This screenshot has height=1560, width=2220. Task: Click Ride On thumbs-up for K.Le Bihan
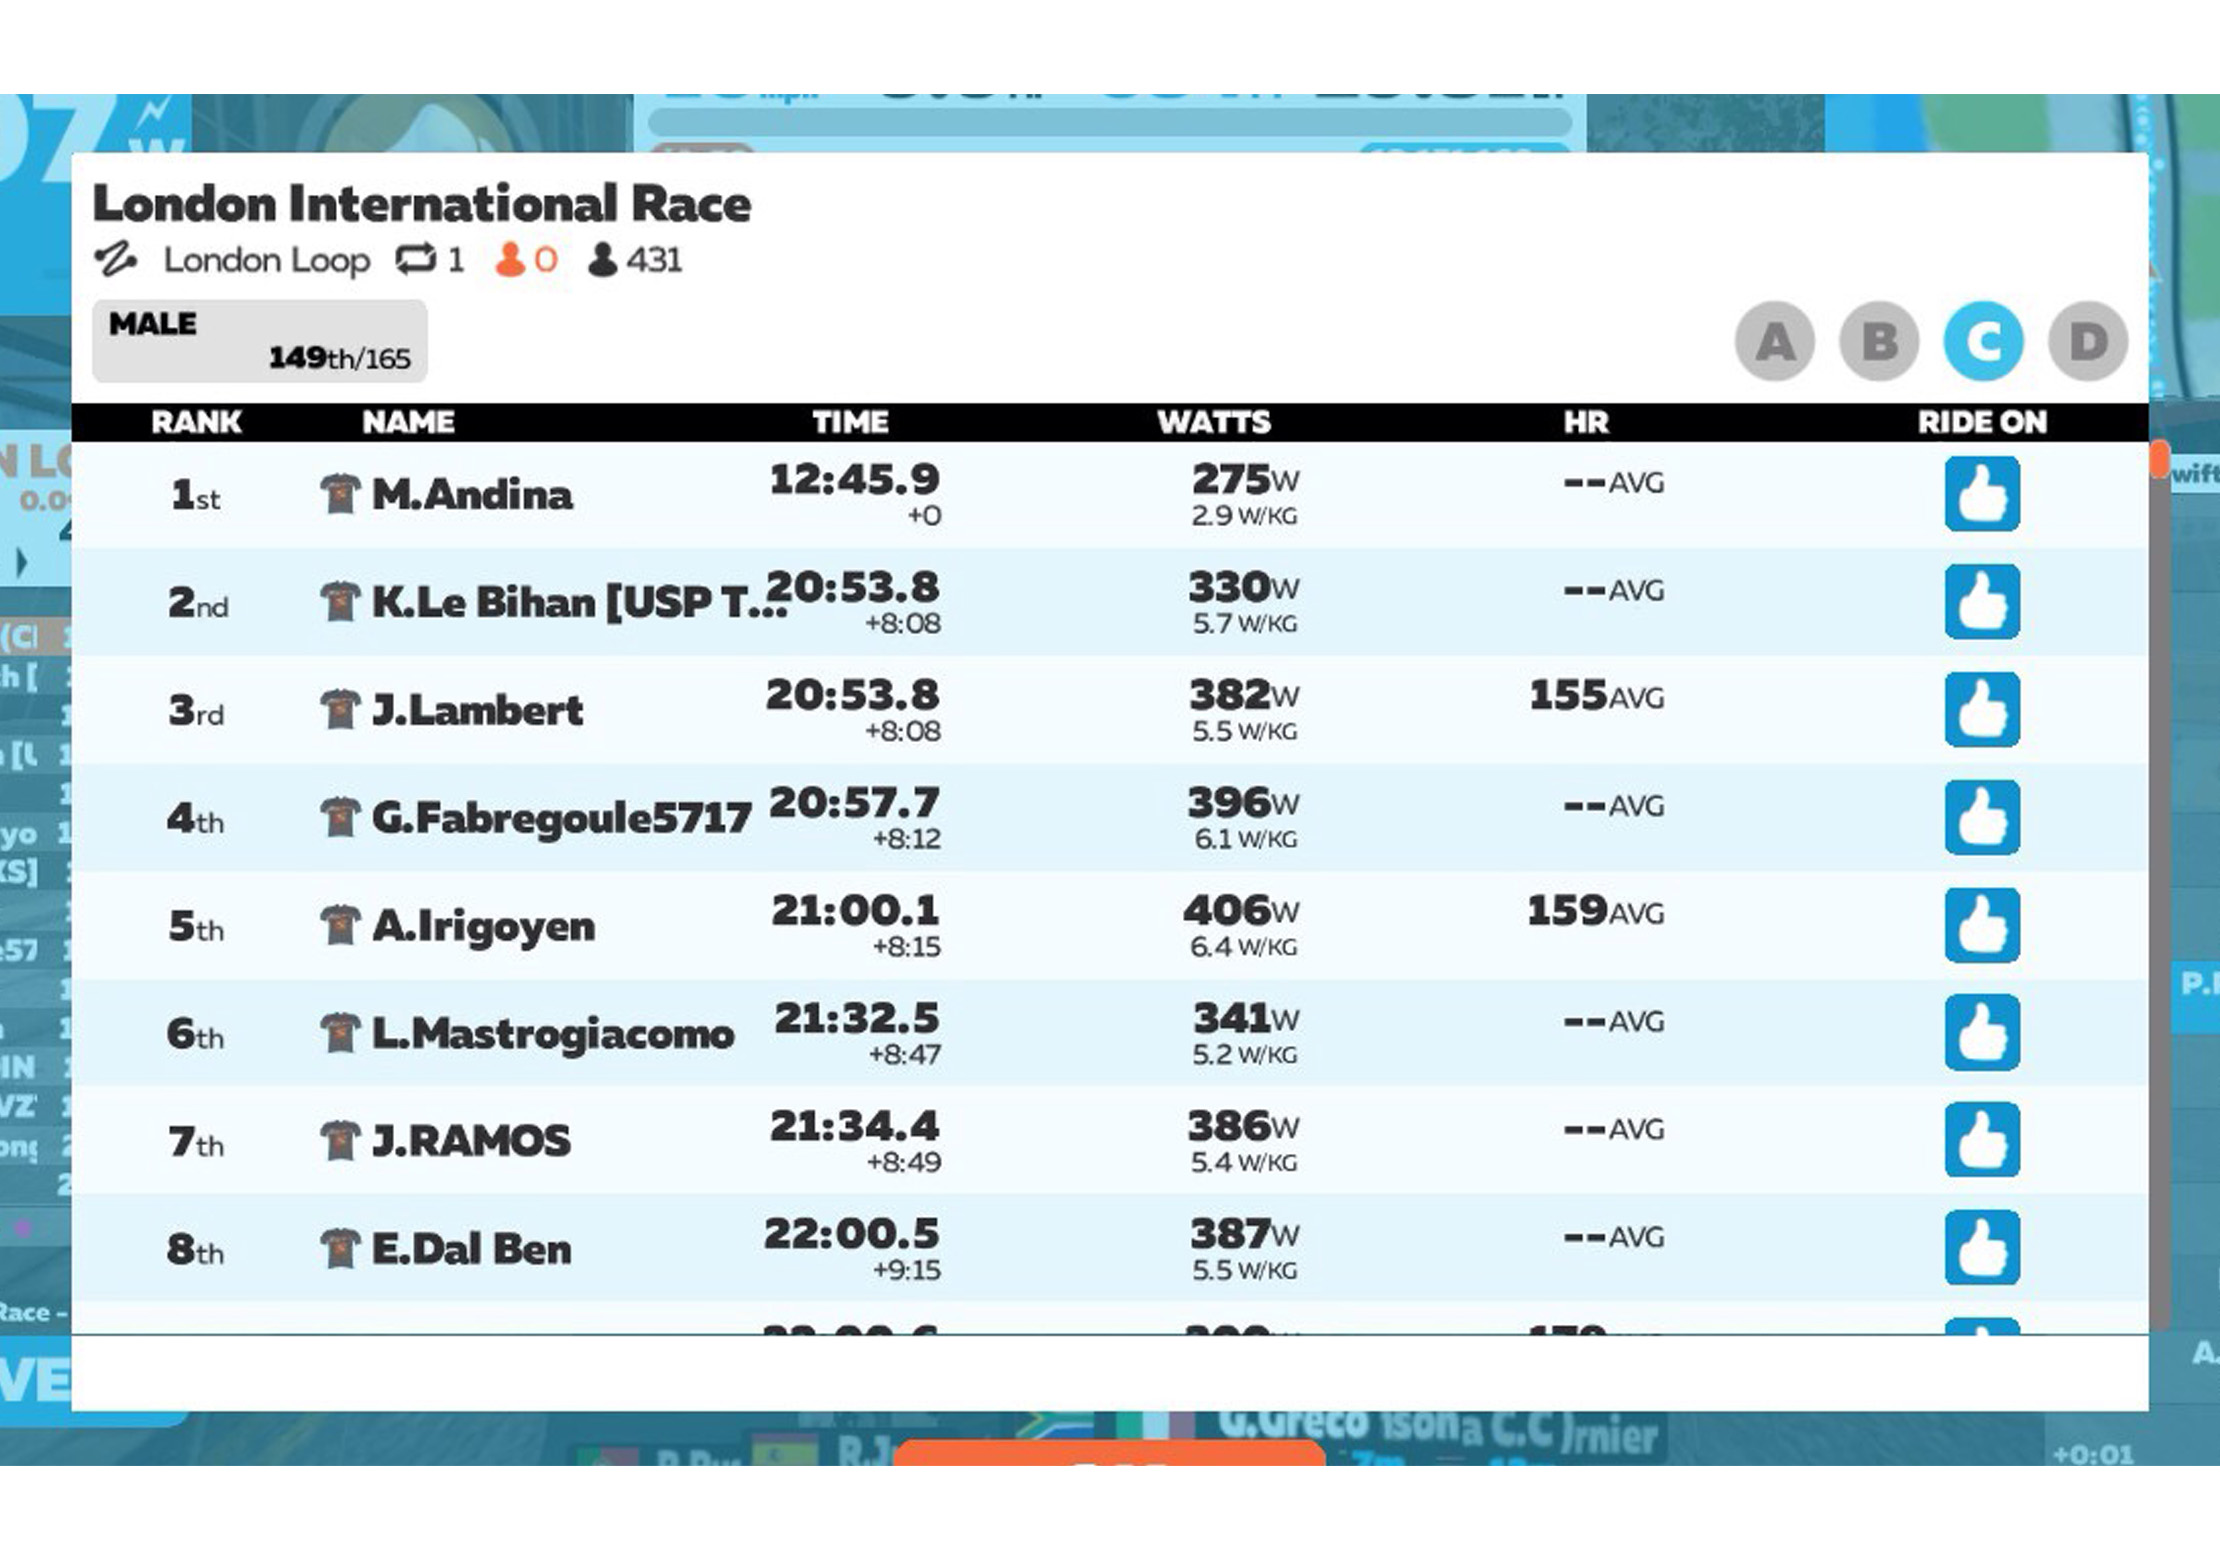(x=1981, y=602)
